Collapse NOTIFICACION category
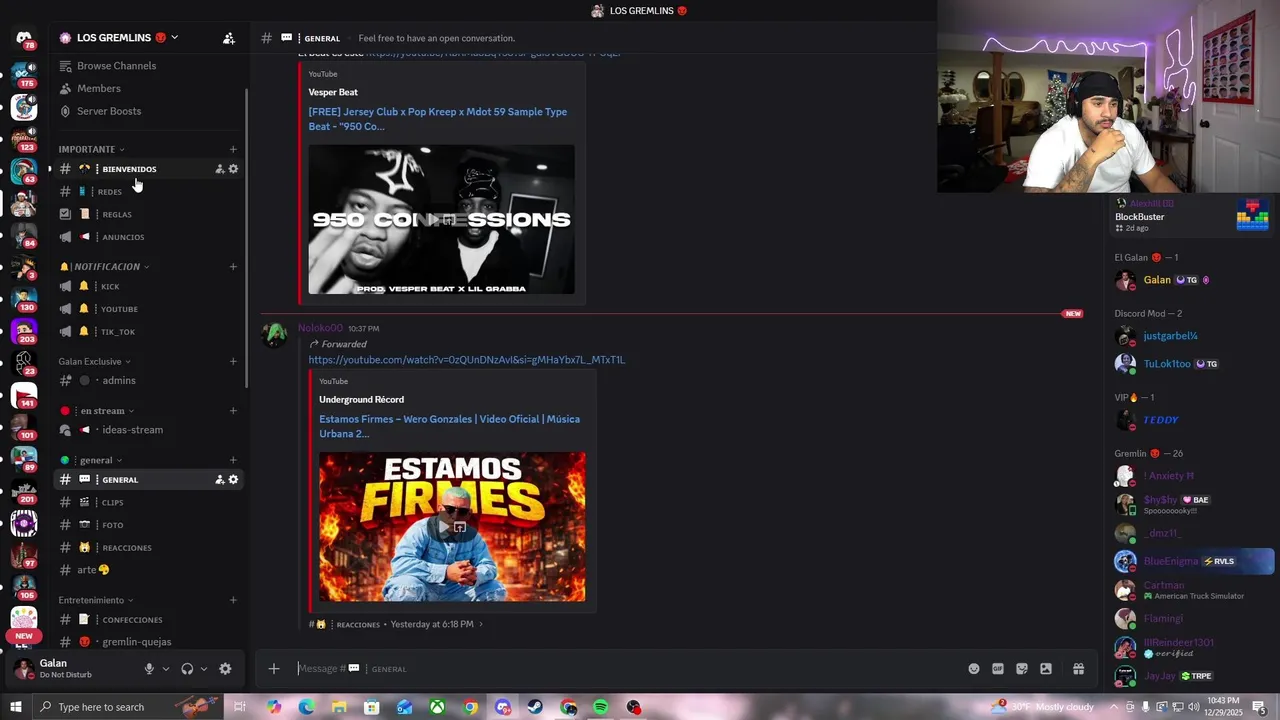This screenshot has width=1280, height=720. pos(104,267)
